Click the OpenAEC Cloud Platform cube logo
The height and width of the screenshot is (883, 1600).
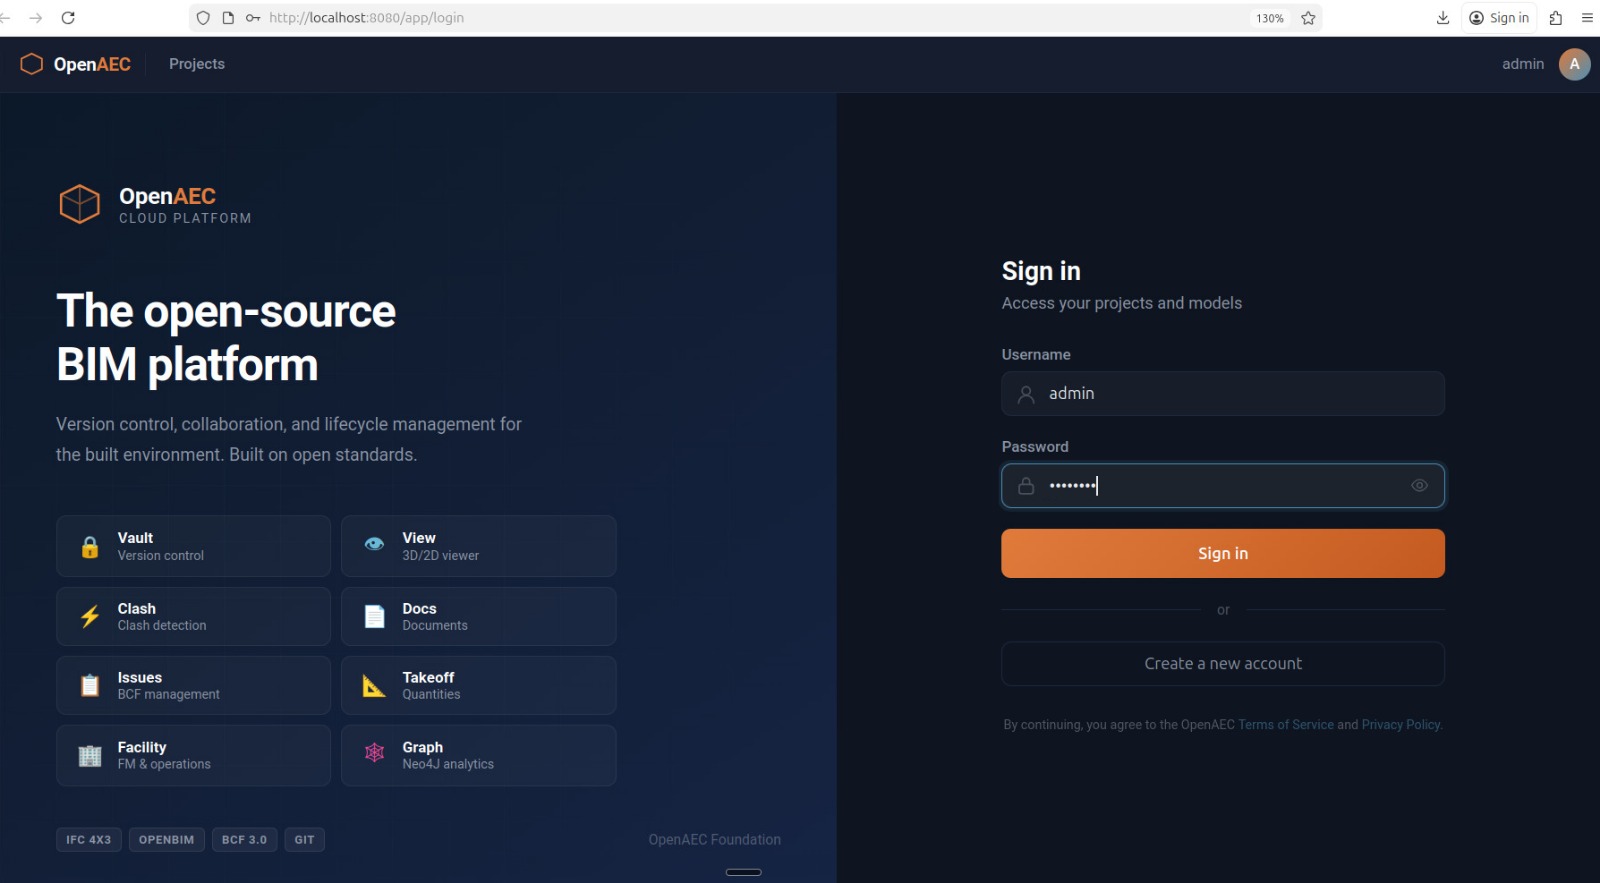click(80, 204)
